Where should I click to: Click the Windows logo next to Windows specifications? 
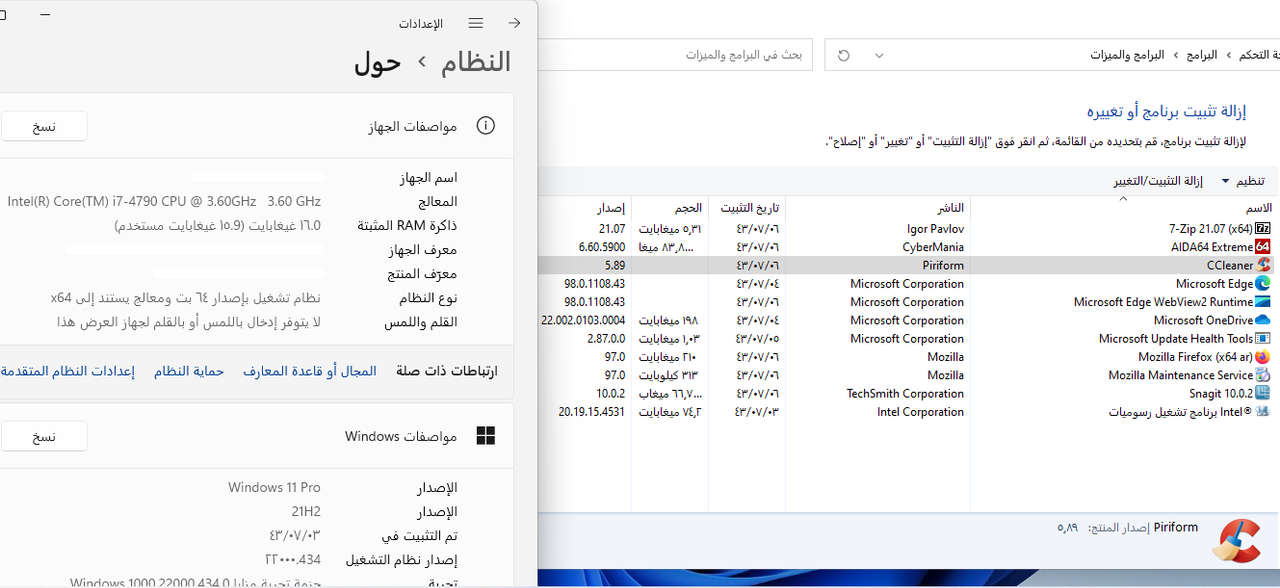pyautogui.click(x=486, y=436)
